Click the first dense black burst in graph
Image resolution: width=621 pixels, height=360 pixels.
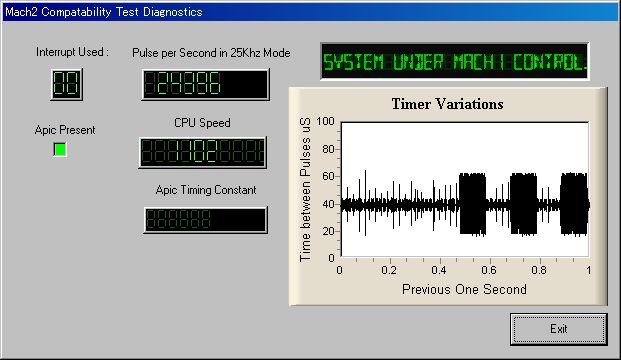pyautogui.click(x=472, y=204)
